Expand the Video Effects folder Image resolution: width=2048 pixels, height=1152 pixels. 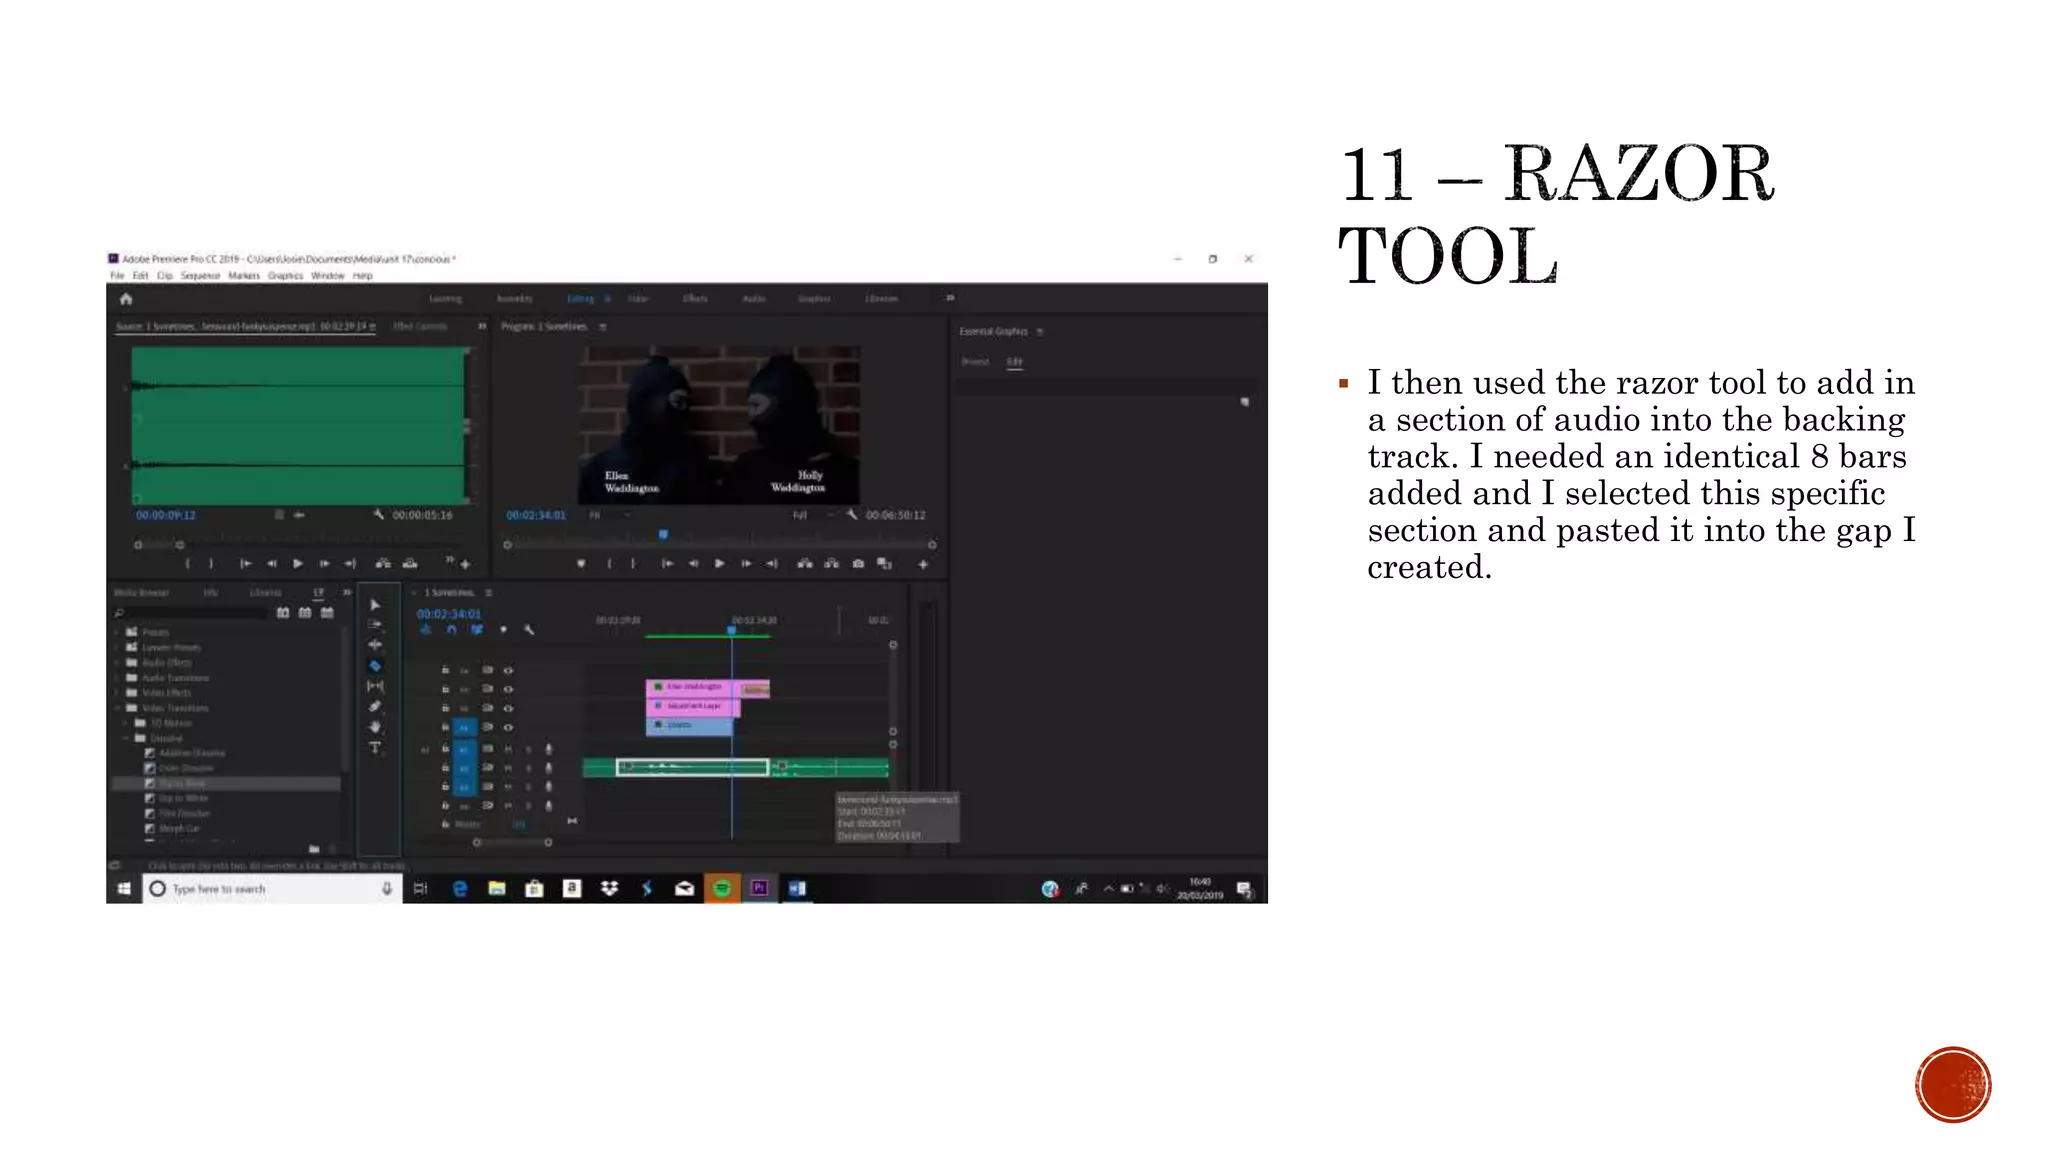pyautogui.click(x=117, y=693)
